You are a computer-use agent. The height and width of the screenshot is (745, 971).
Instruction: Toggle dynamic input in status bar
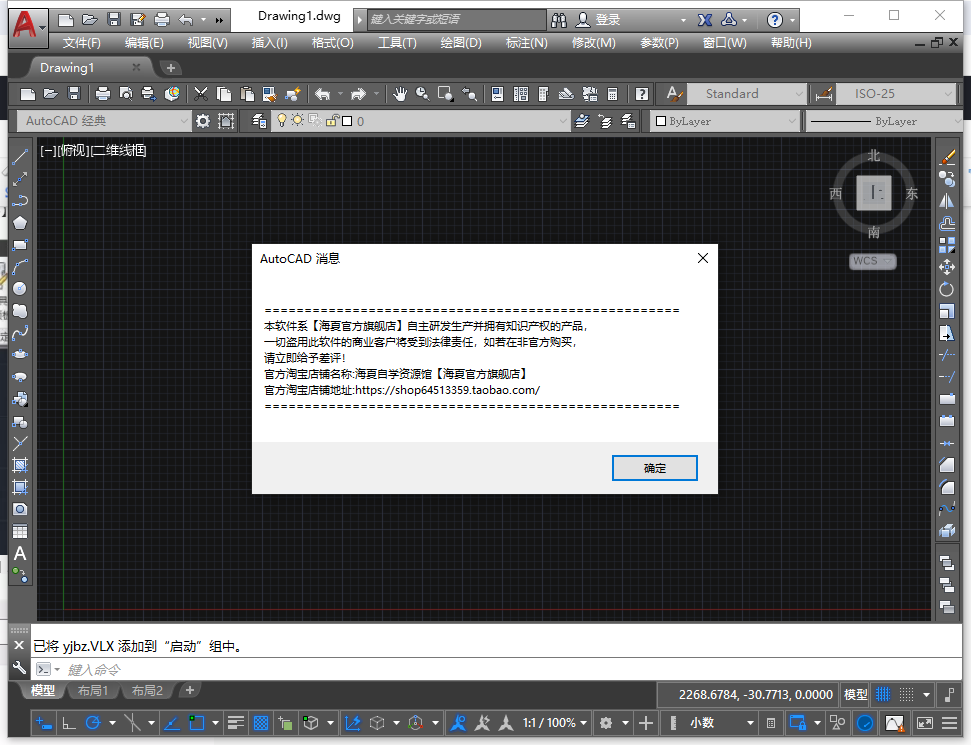(x=44, y=723)
